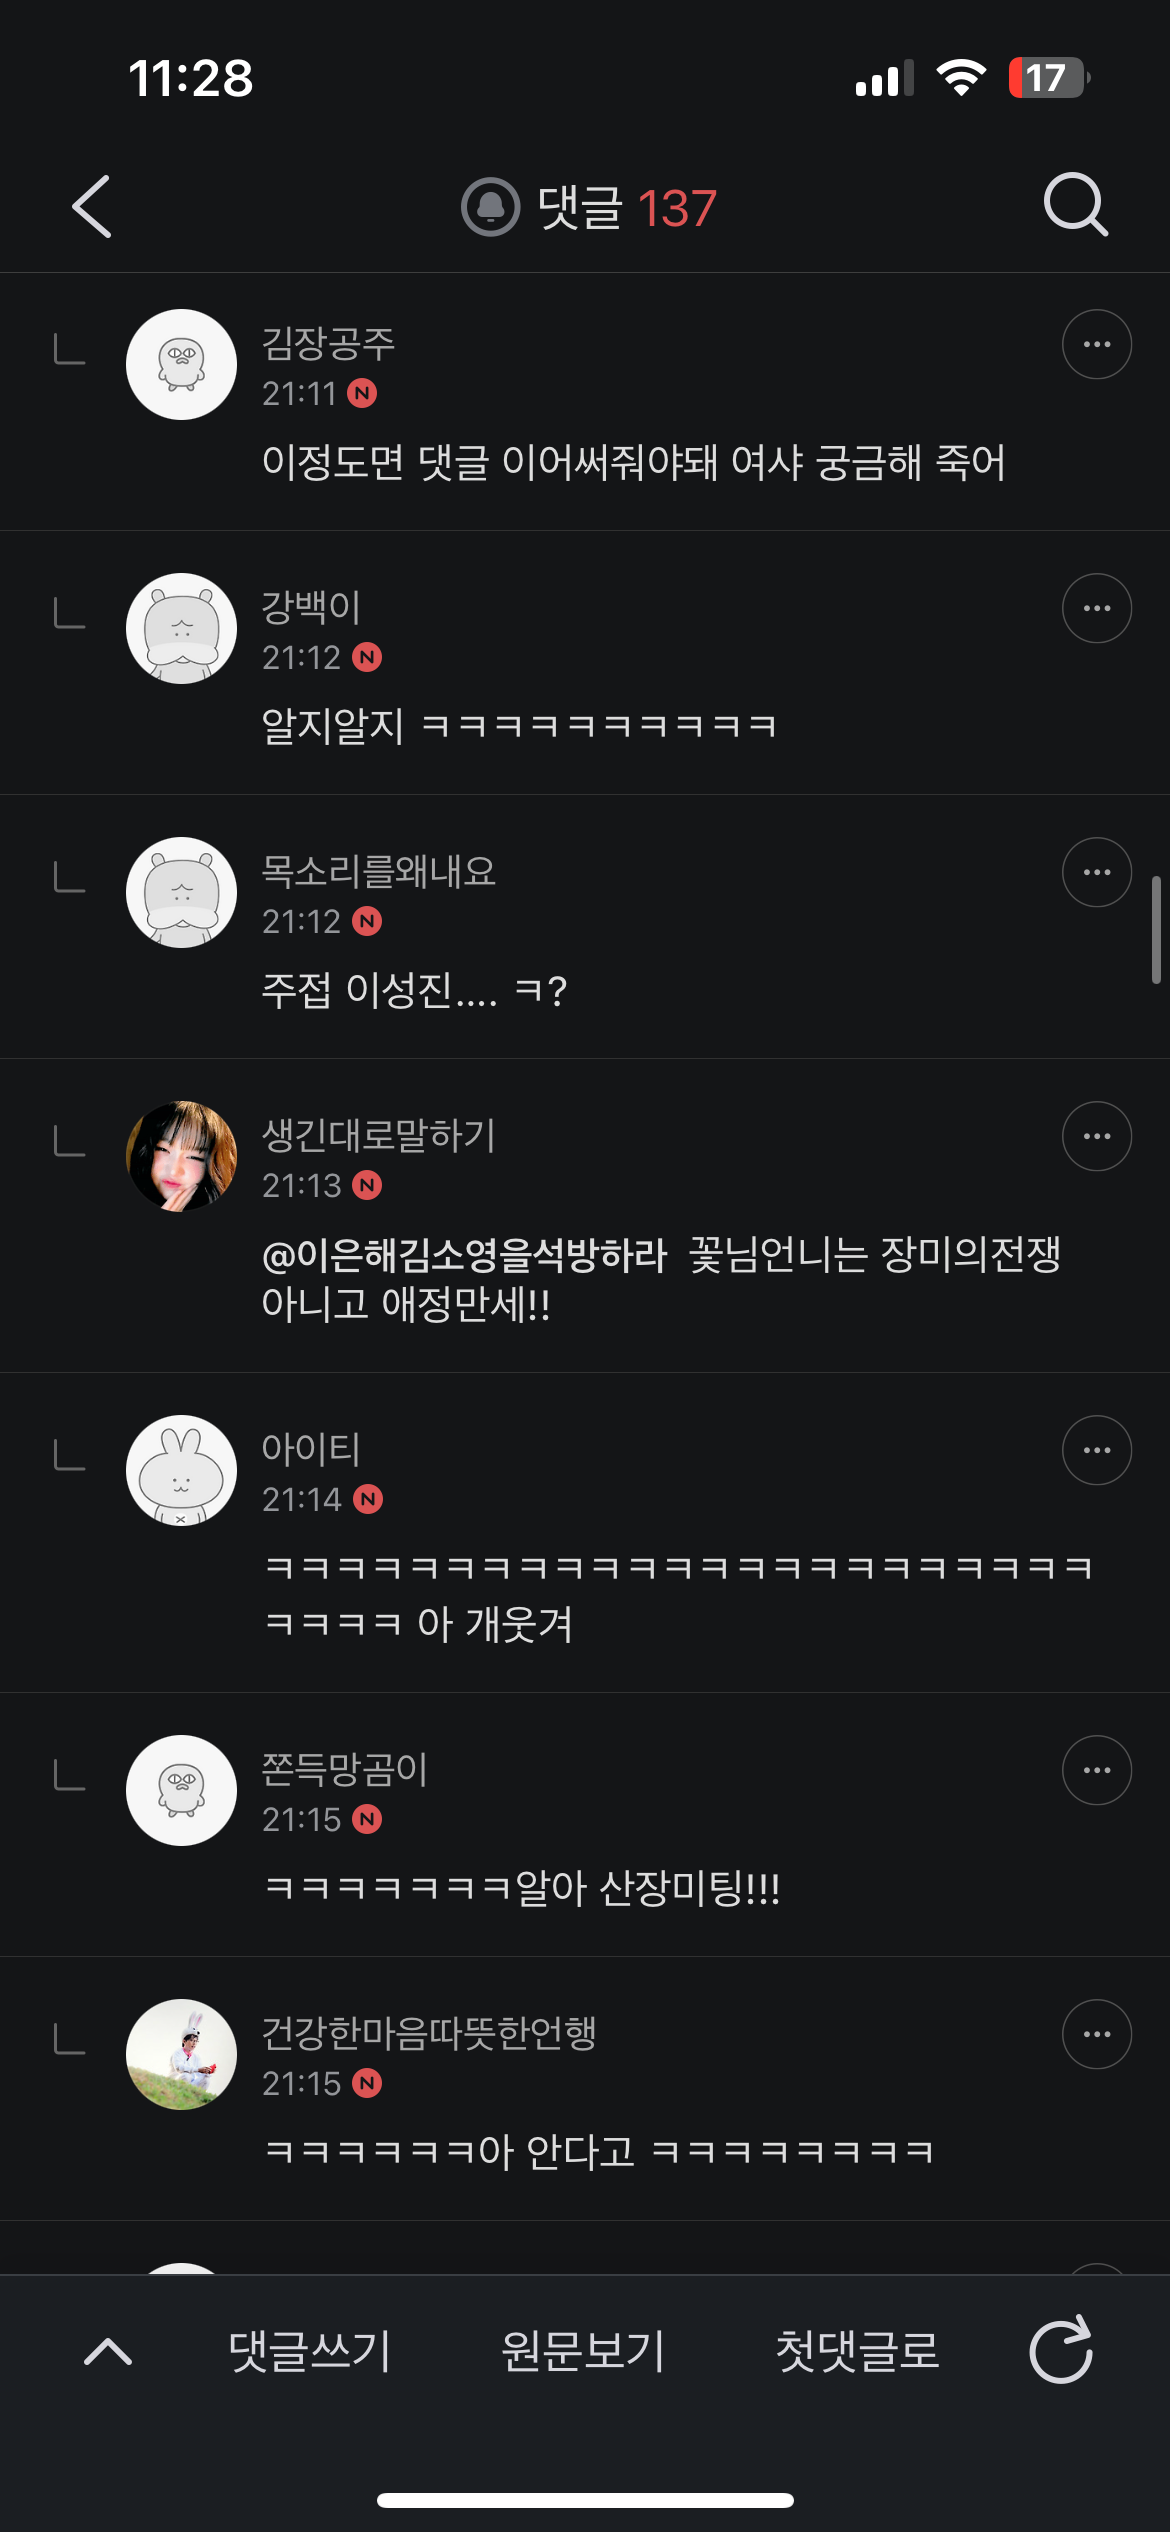Open more options for 강백이's comment
This screenshot has height=2532, width=1170.
pos(1096,608)
